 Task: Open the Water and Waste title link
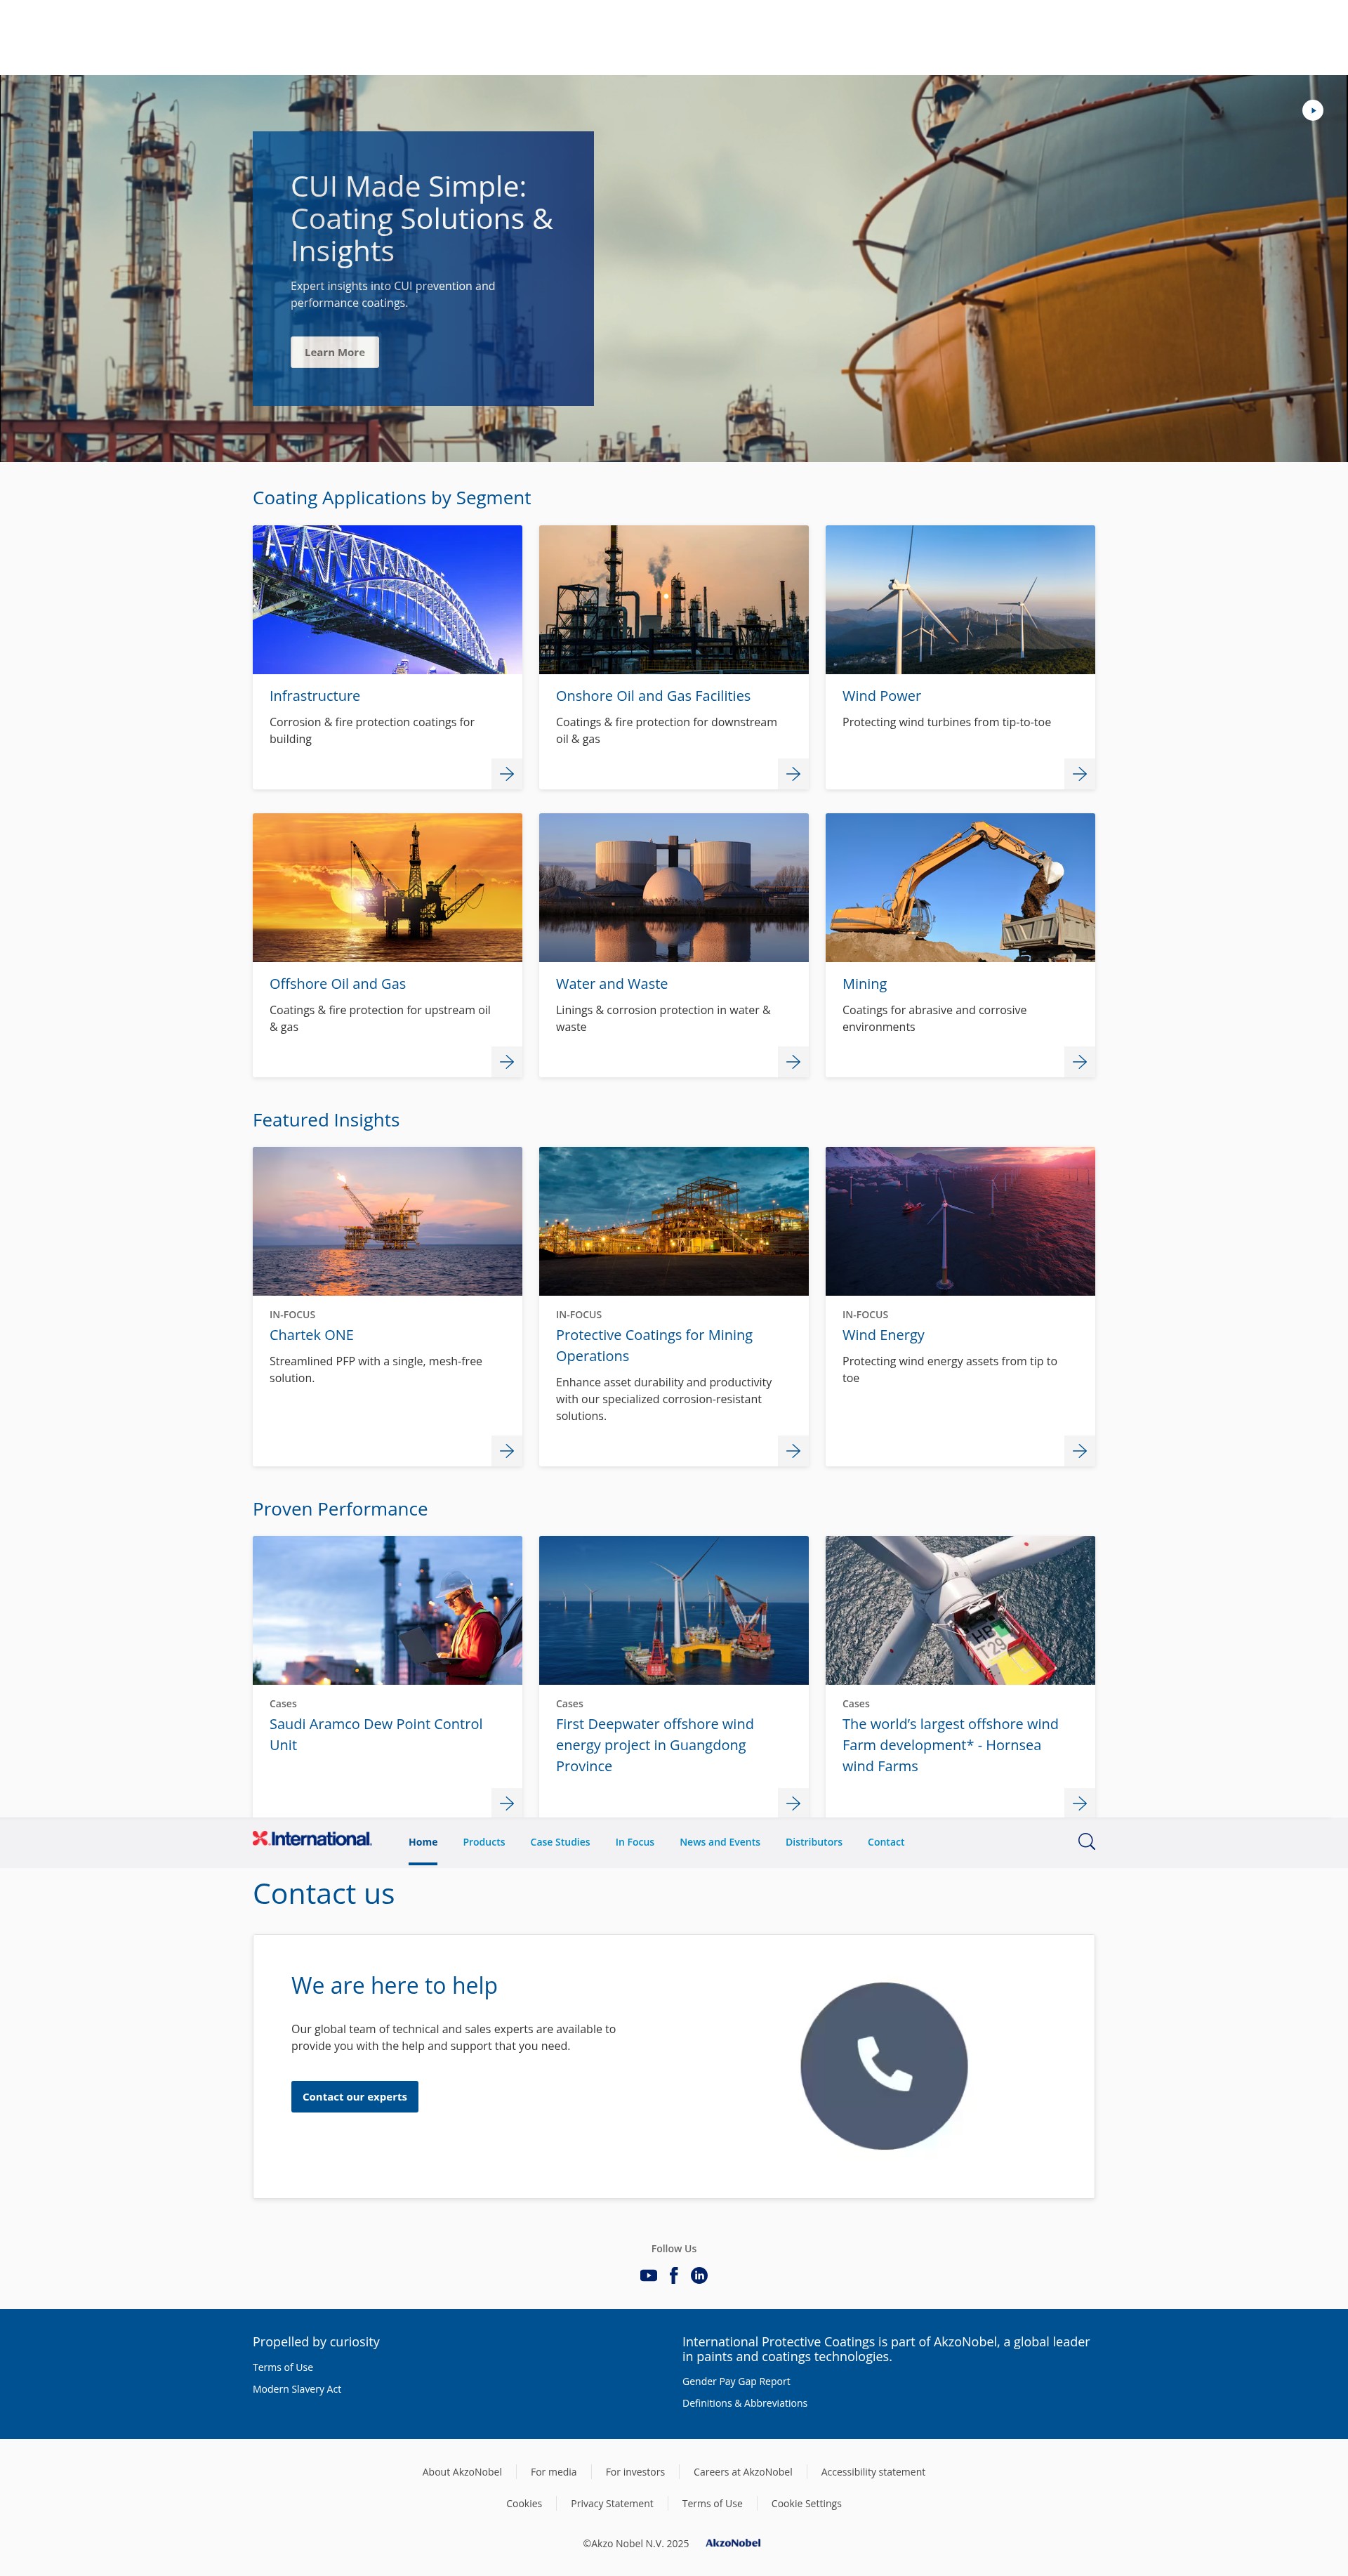[x=612, y=984]
